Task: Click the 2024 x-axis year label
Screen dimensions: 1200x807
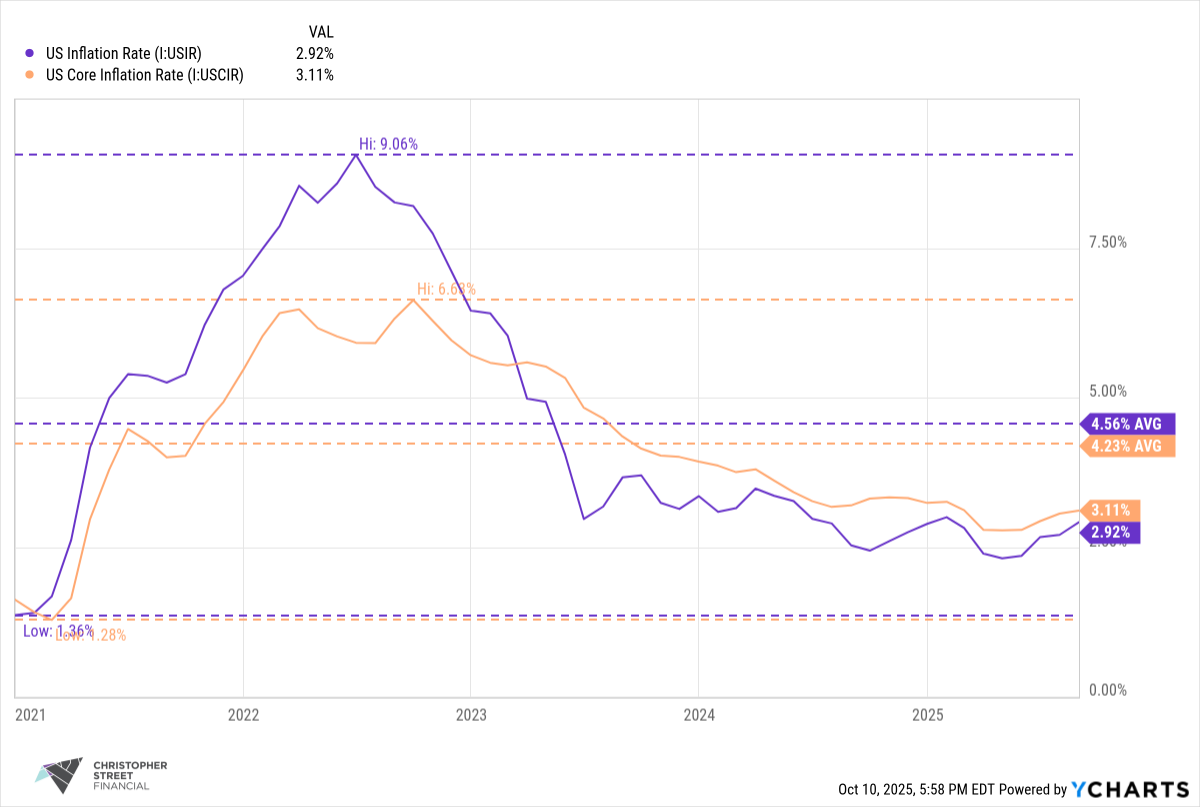Action: click(698, 716)
